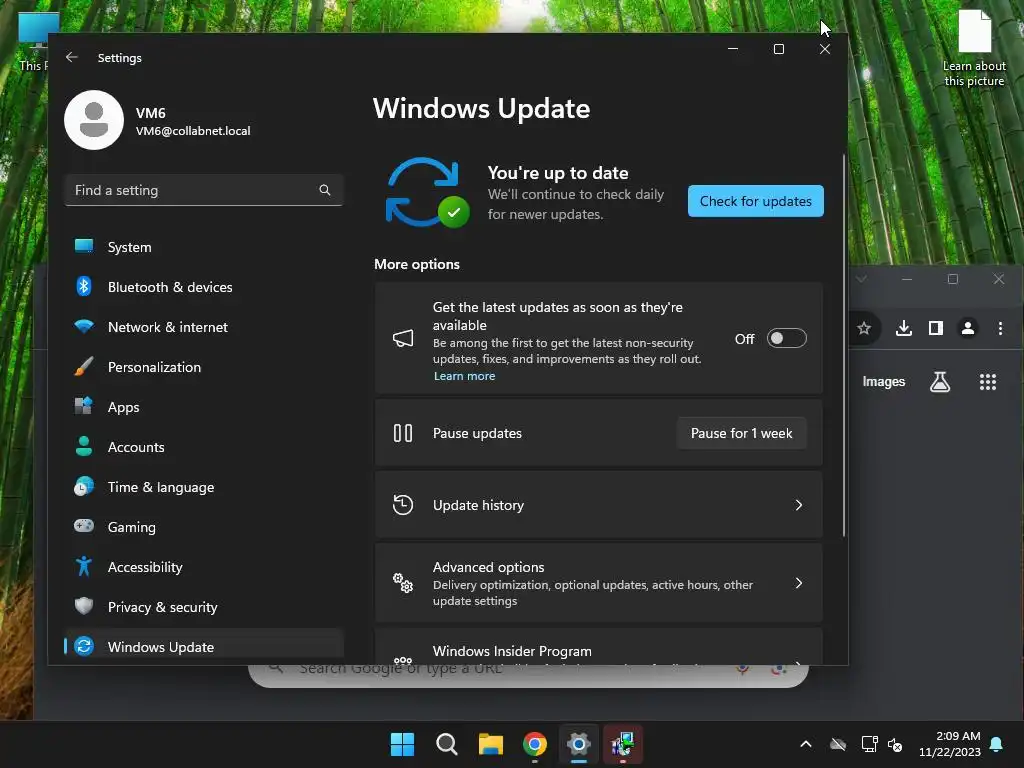
Task: Select Gaming in the settings sidebar
Action: tap(204, 527)
